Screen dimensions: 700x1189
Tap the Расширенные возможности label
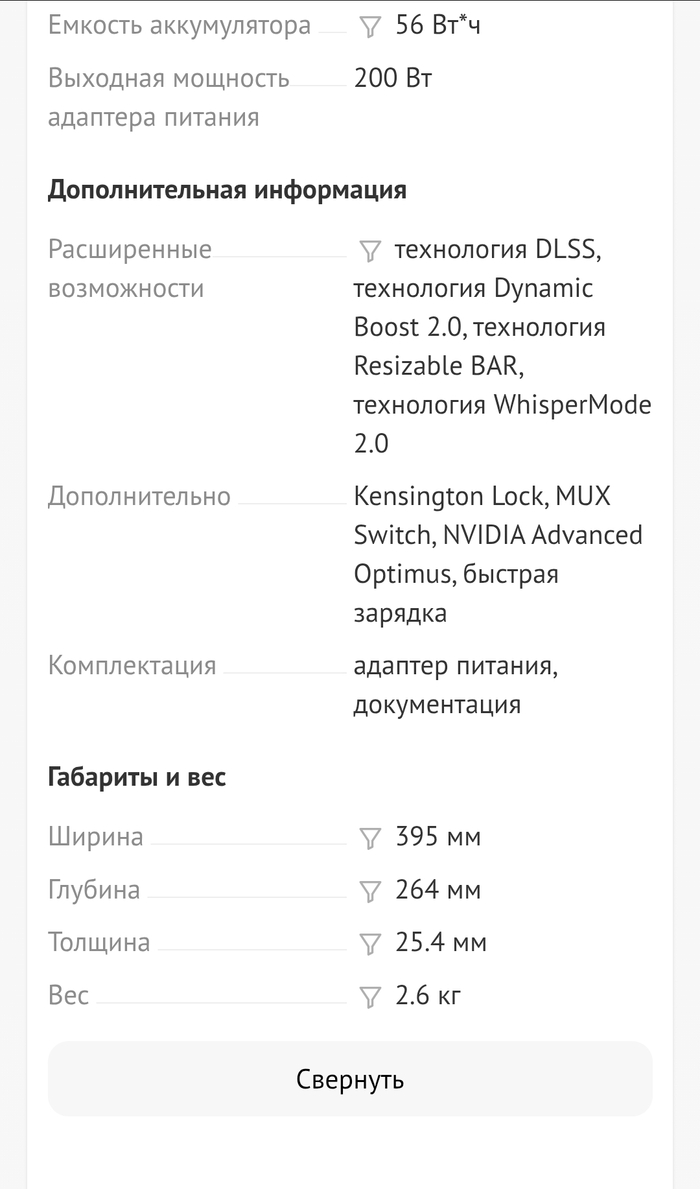(129, 269)
